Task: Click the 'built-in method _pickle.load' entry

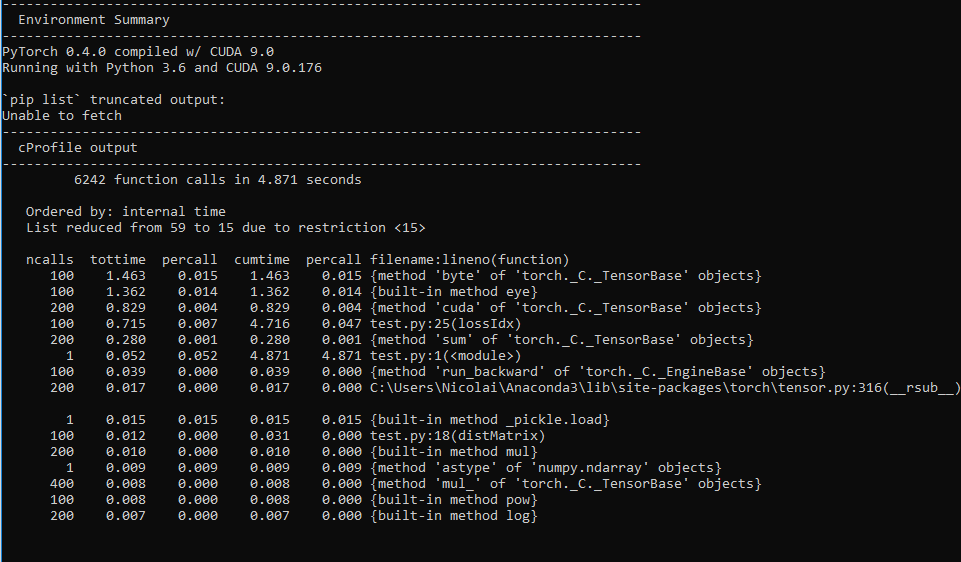Action: (x=490, y=420)
